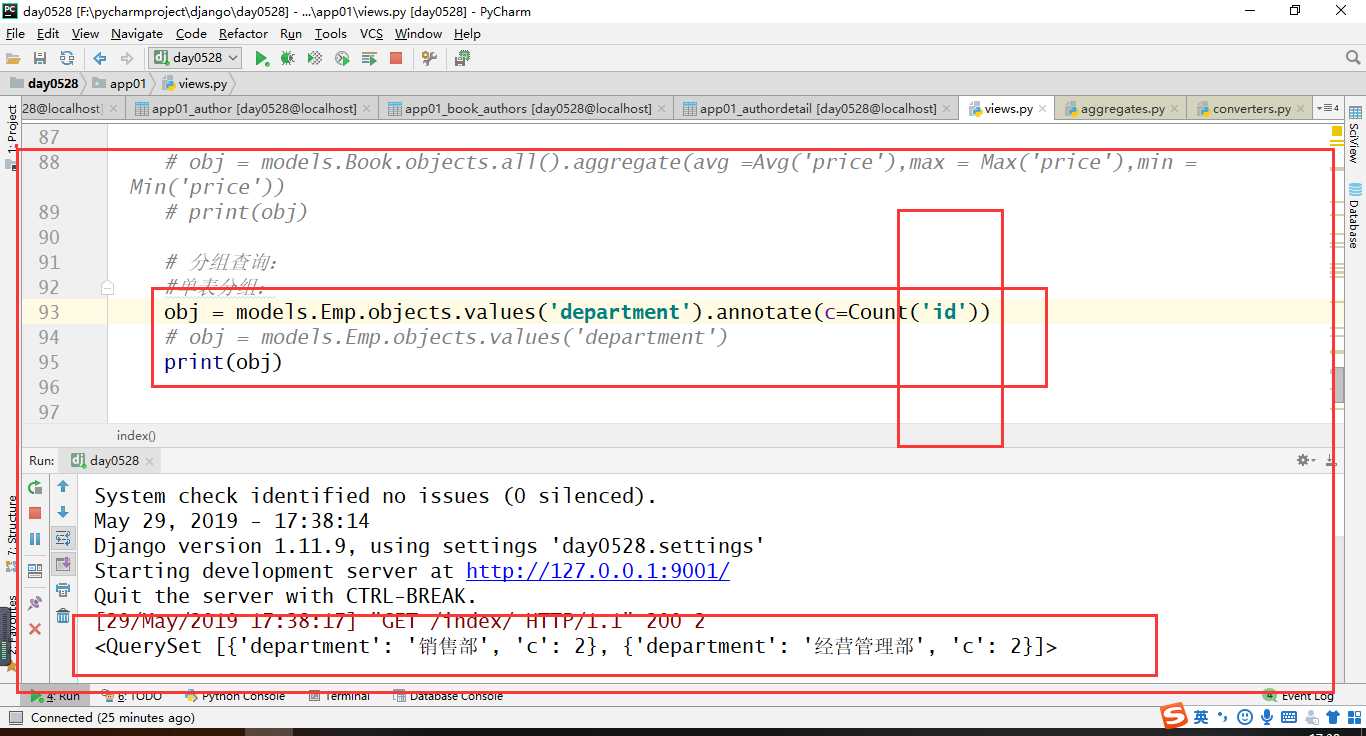Click the Save All toolbar icon
This screenshot has height=736, width=1366.
40,59
